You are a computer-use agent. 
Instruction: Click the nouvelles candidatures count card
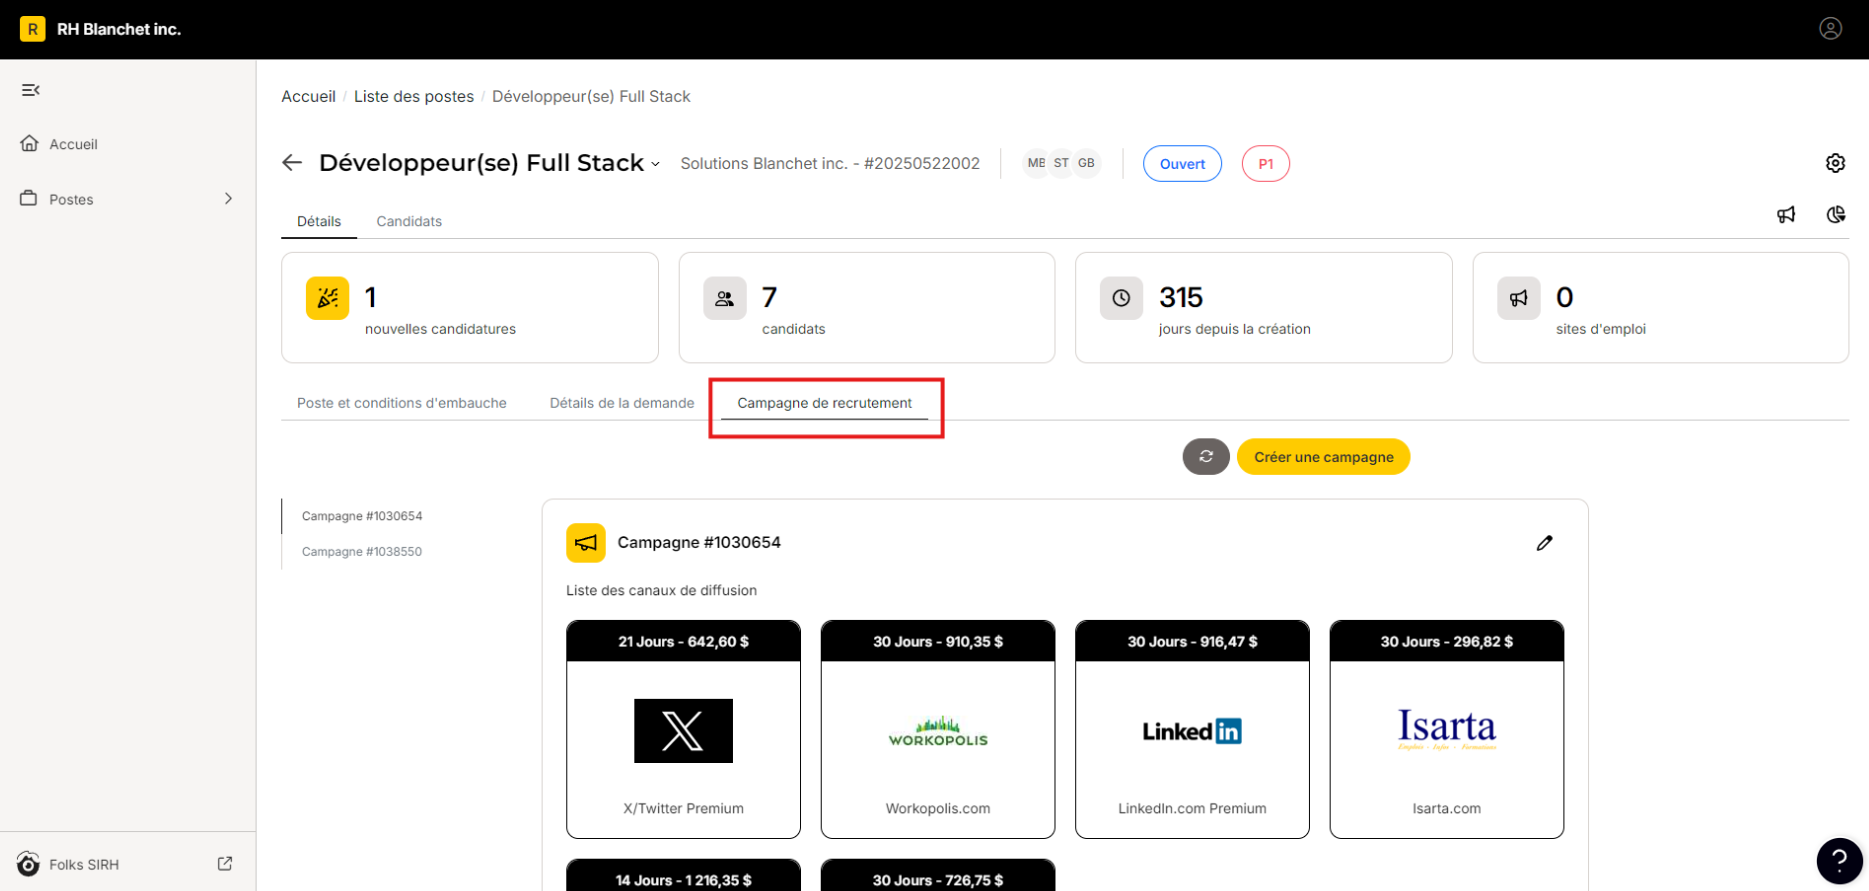[x=470, y=307]
